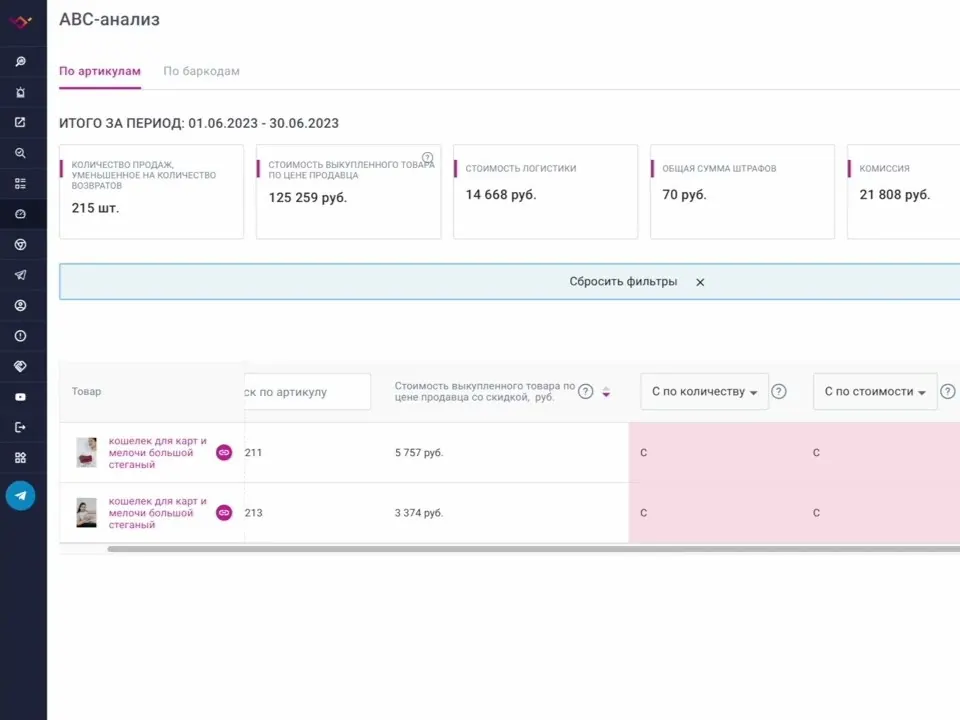This screenshot has height=720, width=960.
Task: Open 'С по стоимости' dropdown
Action: pyautogui.click(x=875, y=391)
